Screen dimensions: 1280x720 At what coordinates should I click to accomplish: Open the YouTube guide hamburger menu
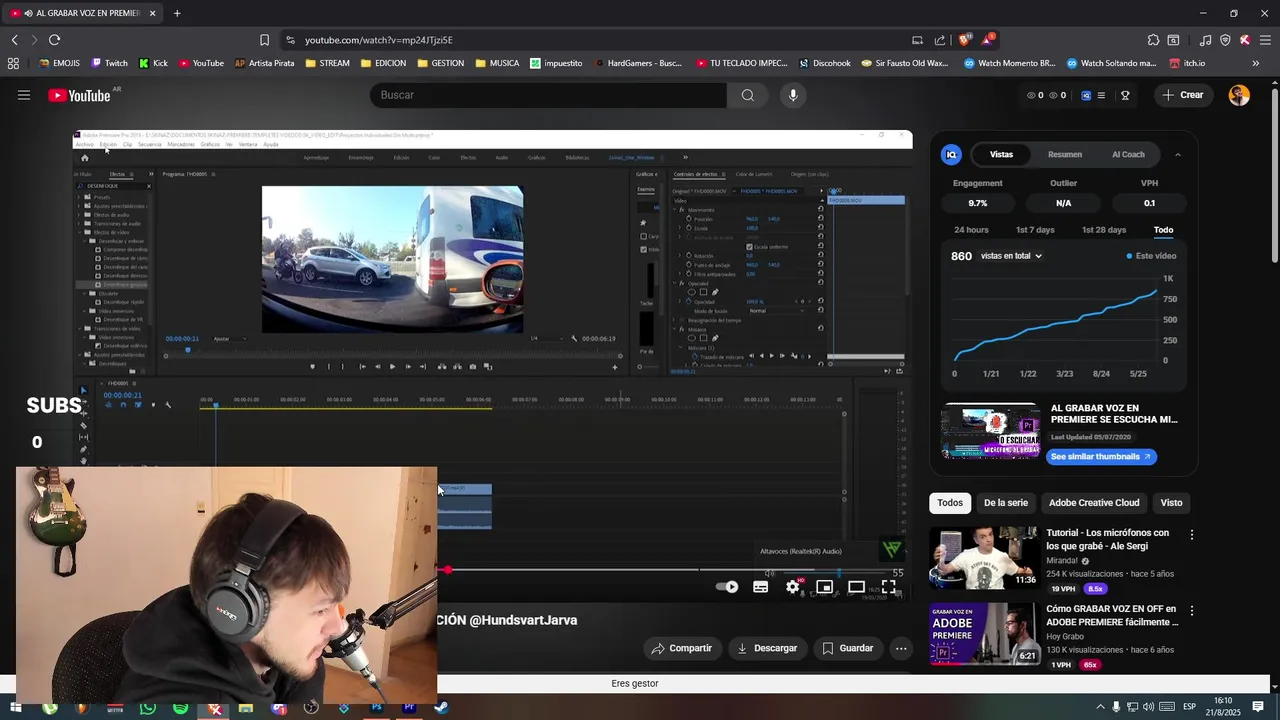click(x=24, y=95)
